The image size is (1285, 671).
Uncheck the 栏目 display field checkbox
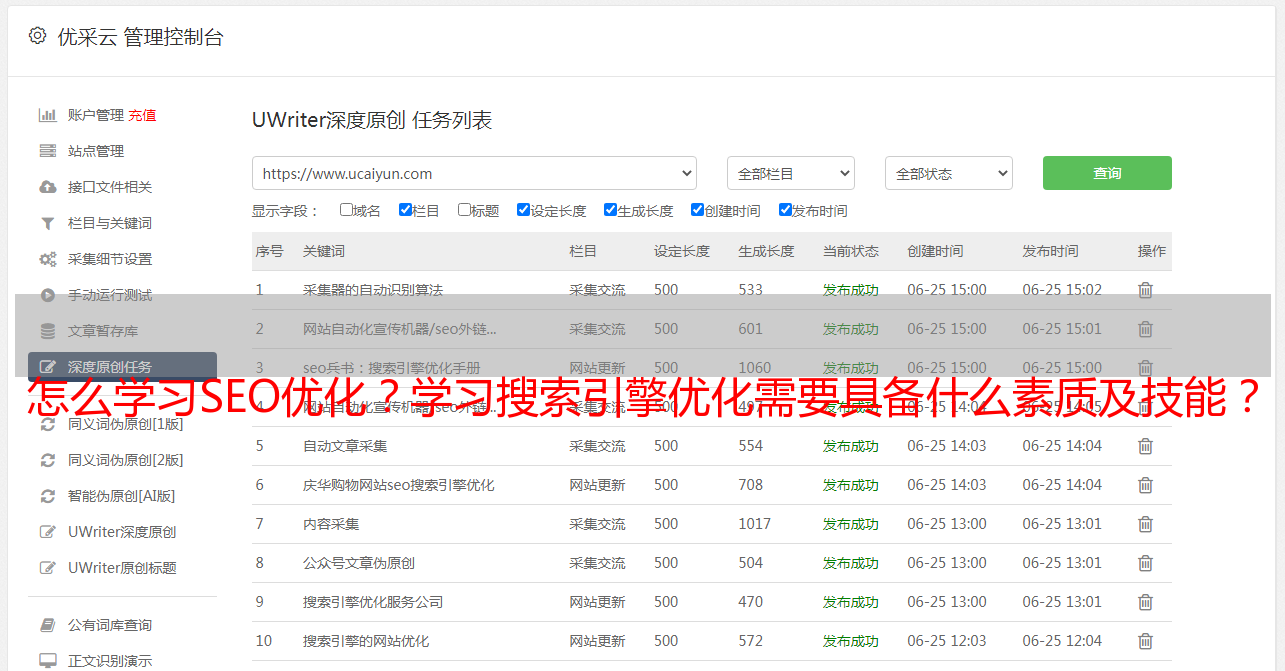405,210
